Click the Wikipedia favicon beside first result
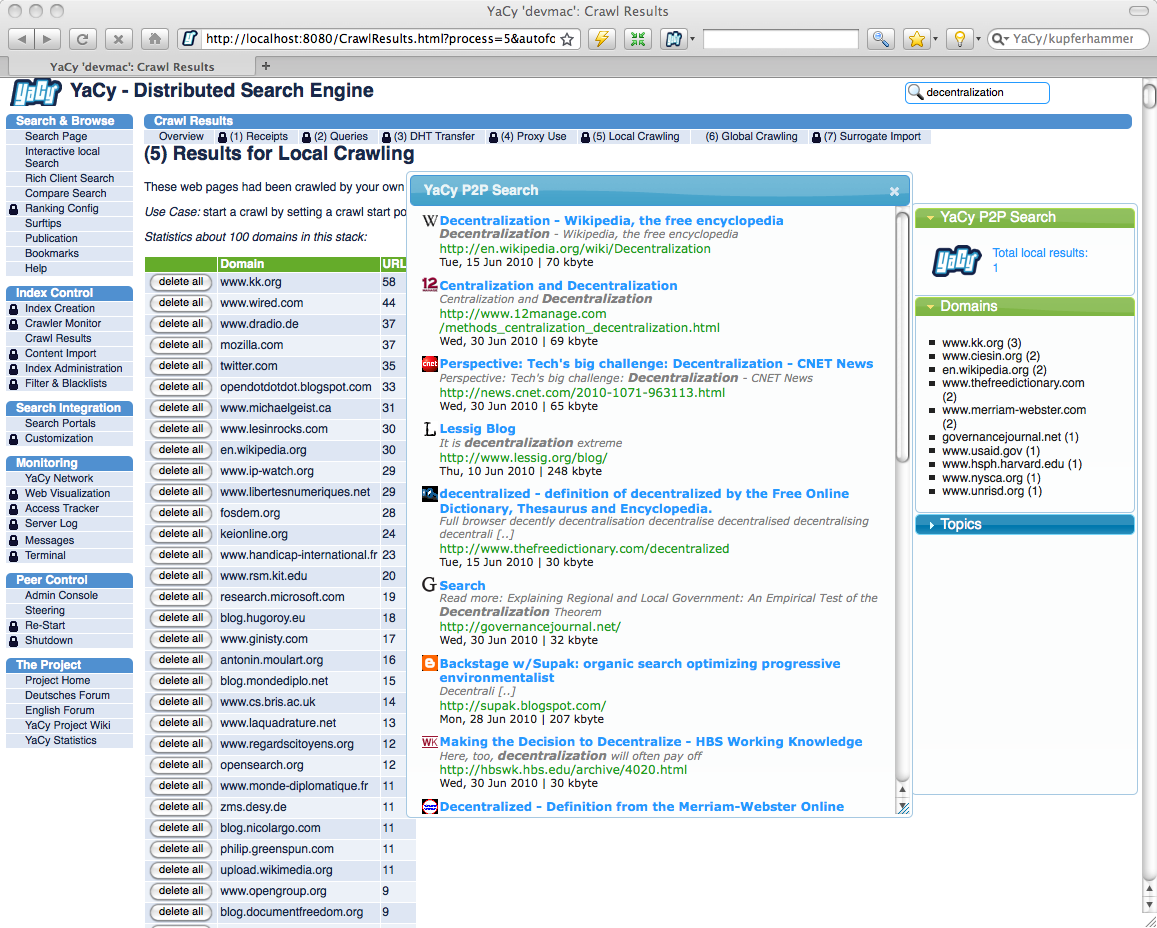The width and height of the screenshot is (1157, 928). (x=430, y=221)
